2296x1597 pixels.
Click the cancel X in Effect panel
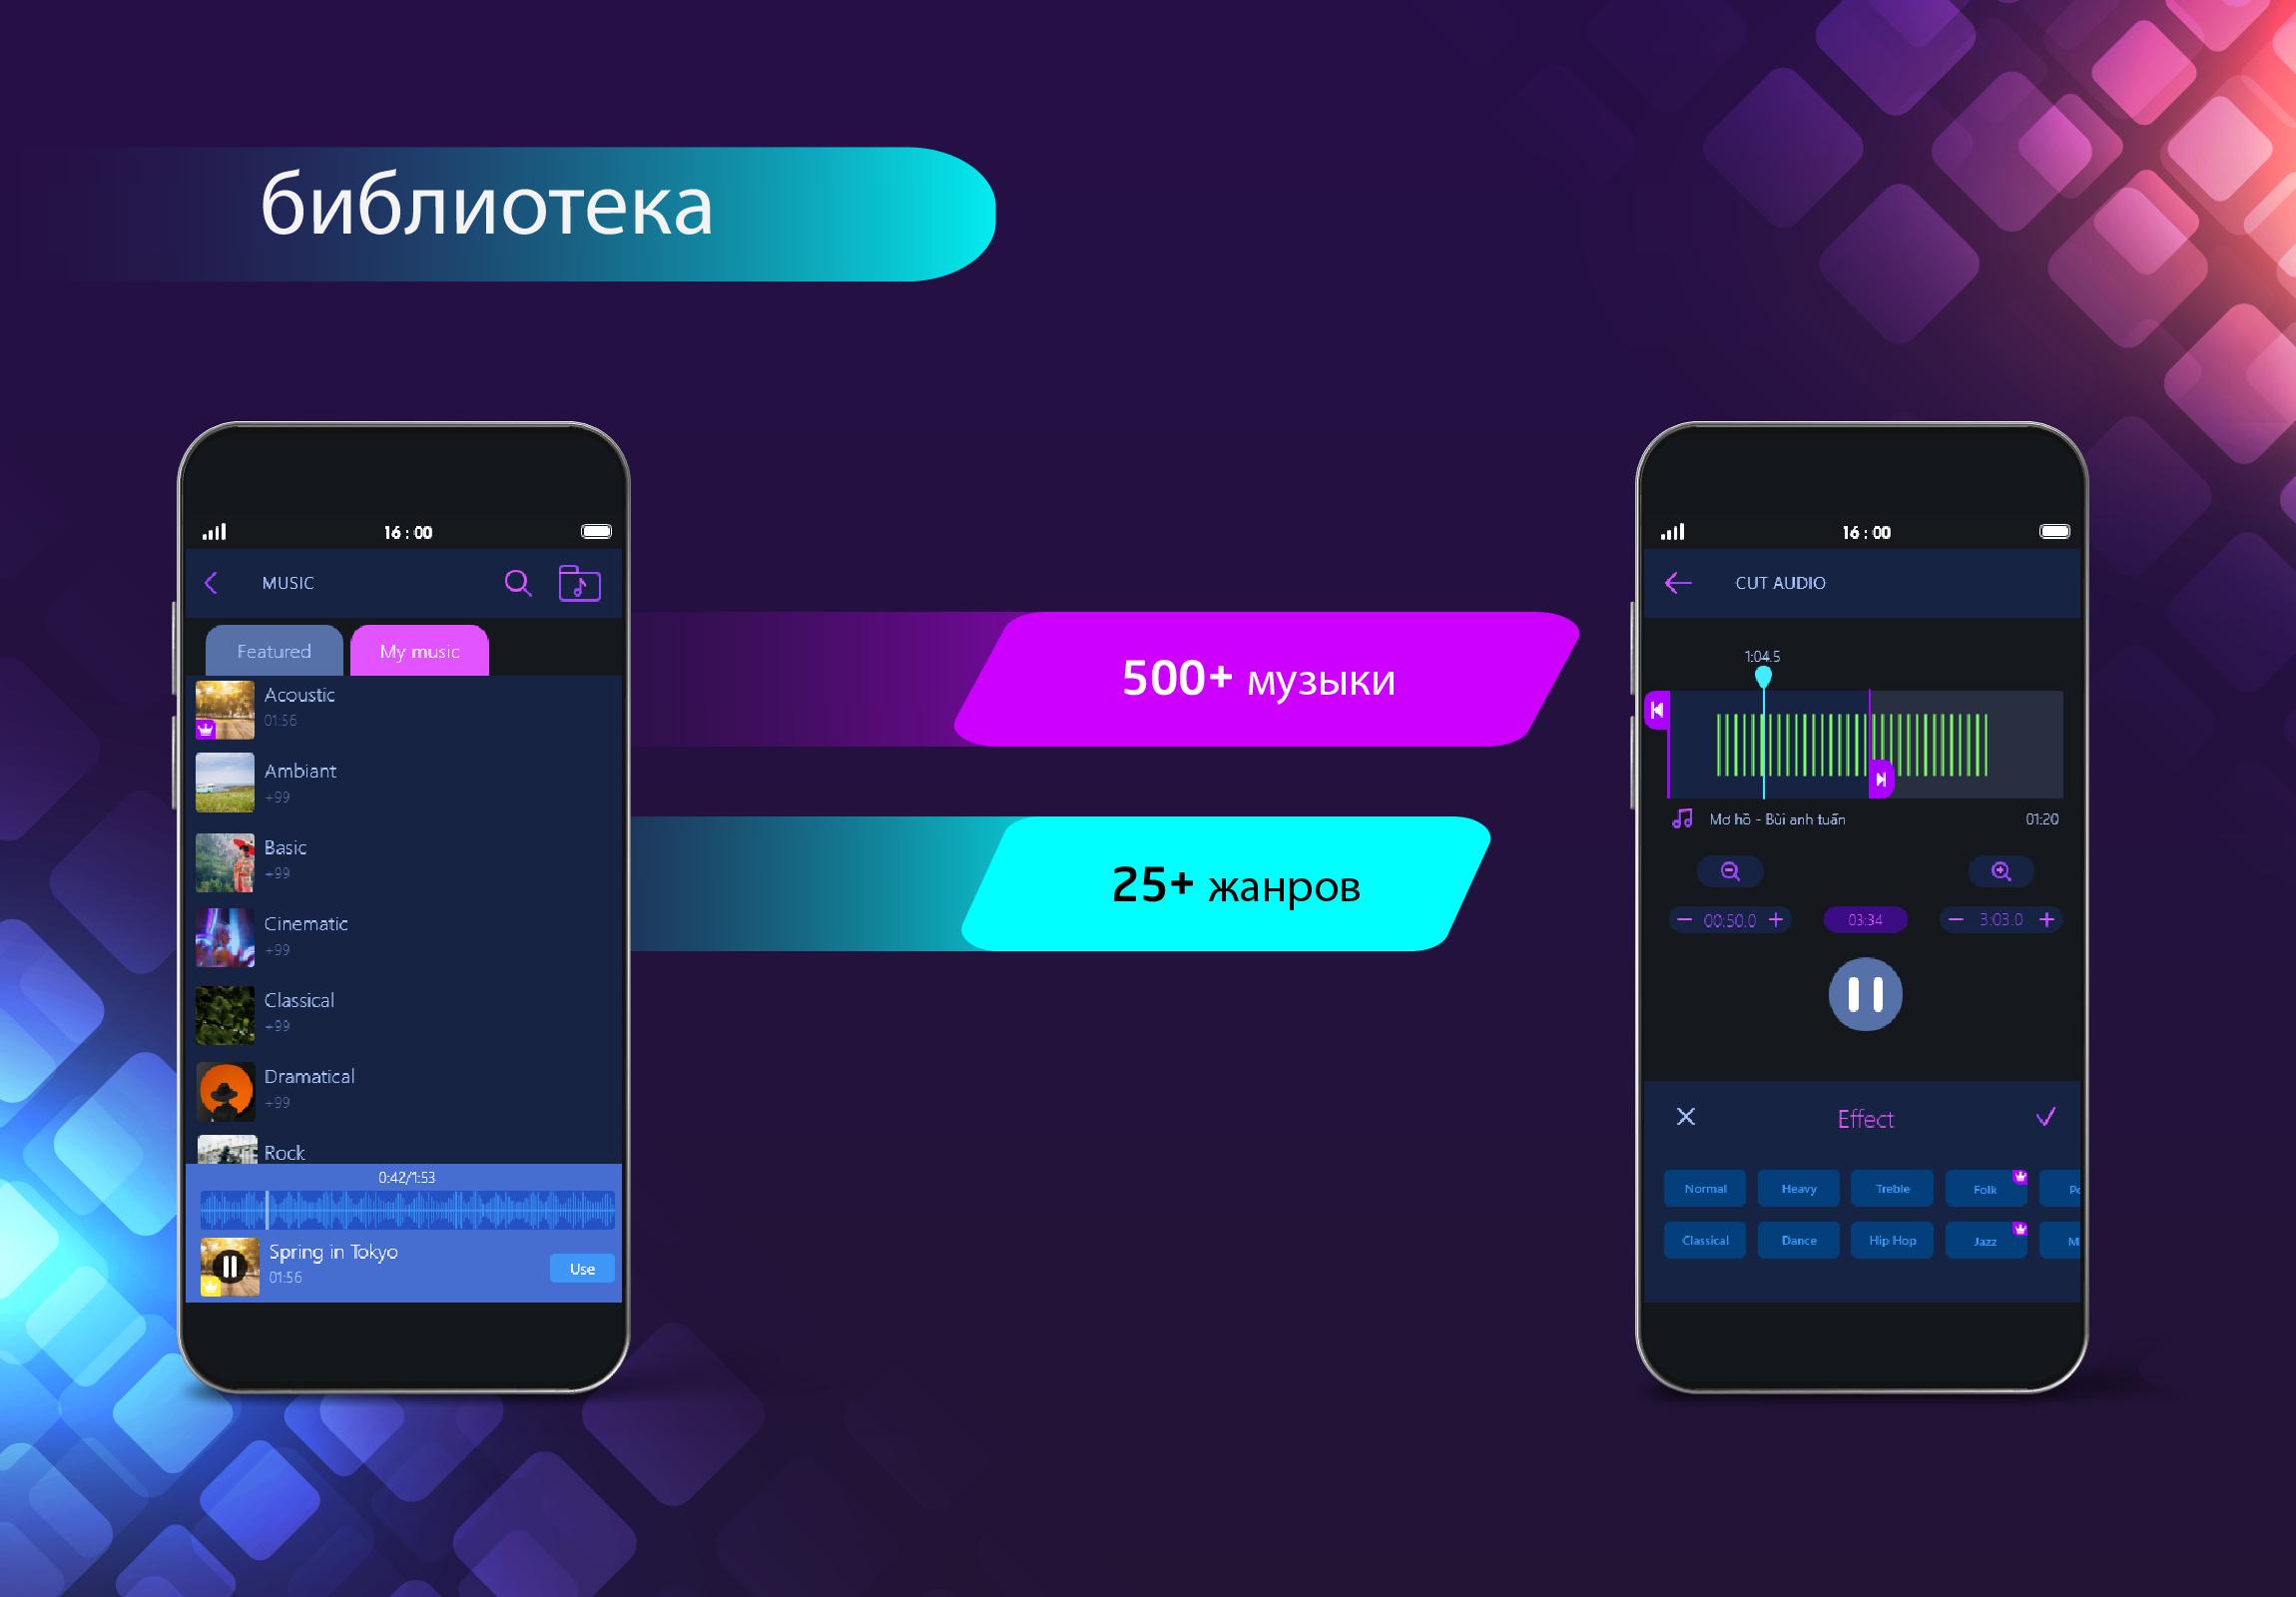coord(1685,1117)
